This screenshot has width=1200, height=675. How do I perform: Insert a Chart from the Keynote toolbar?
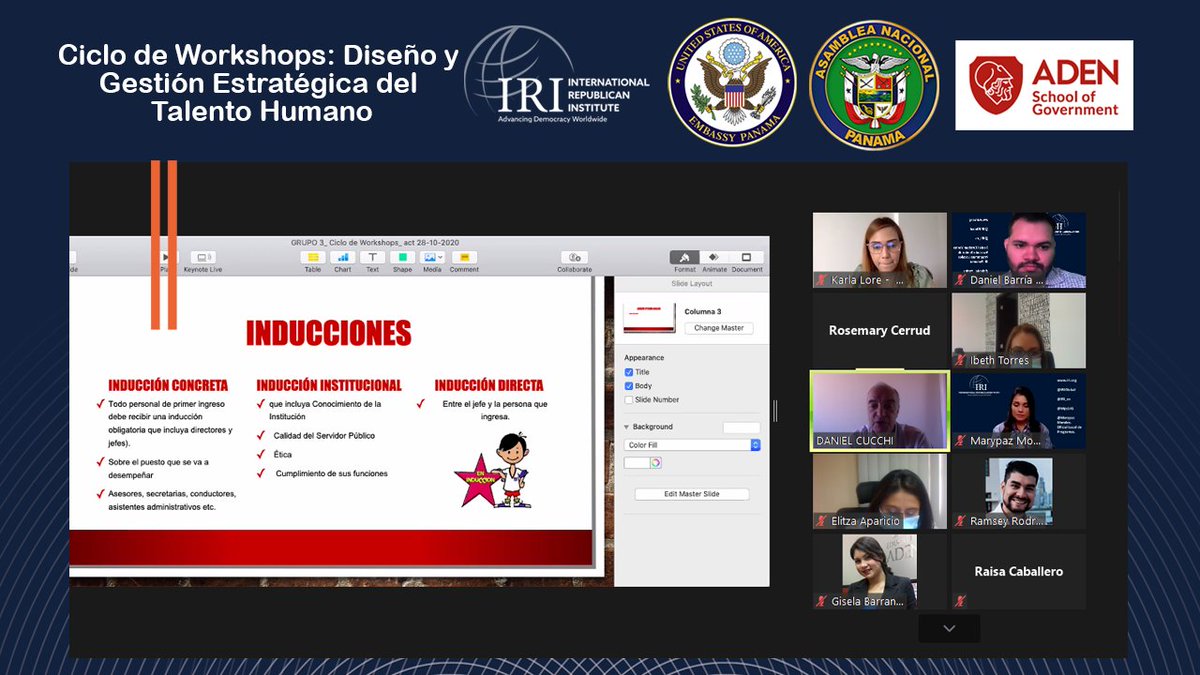click(x=343, y=258)
